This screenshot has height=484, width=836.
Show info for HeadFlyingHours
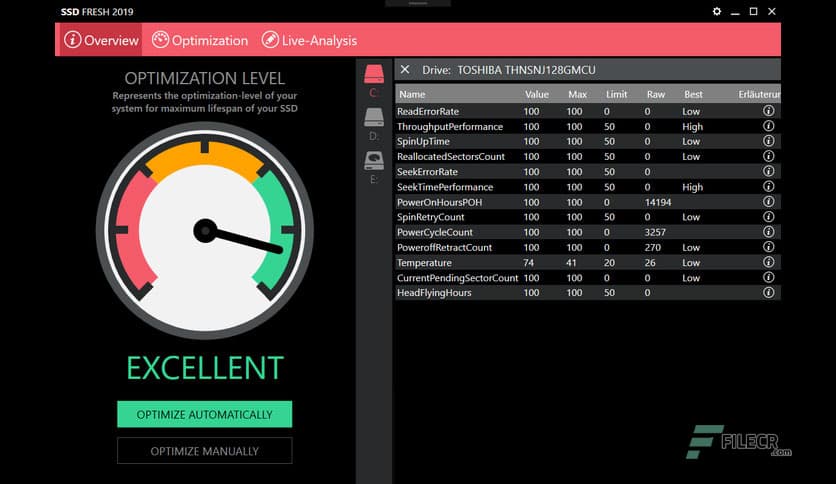point(768,292)
